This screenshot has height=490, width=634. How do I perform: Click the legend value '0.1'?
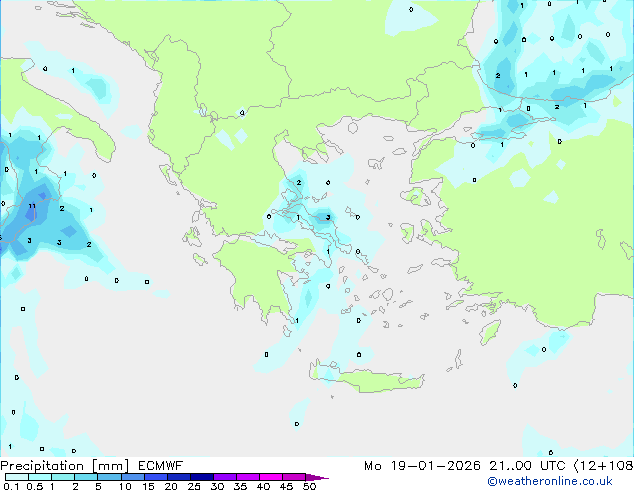tap(12, 486)
